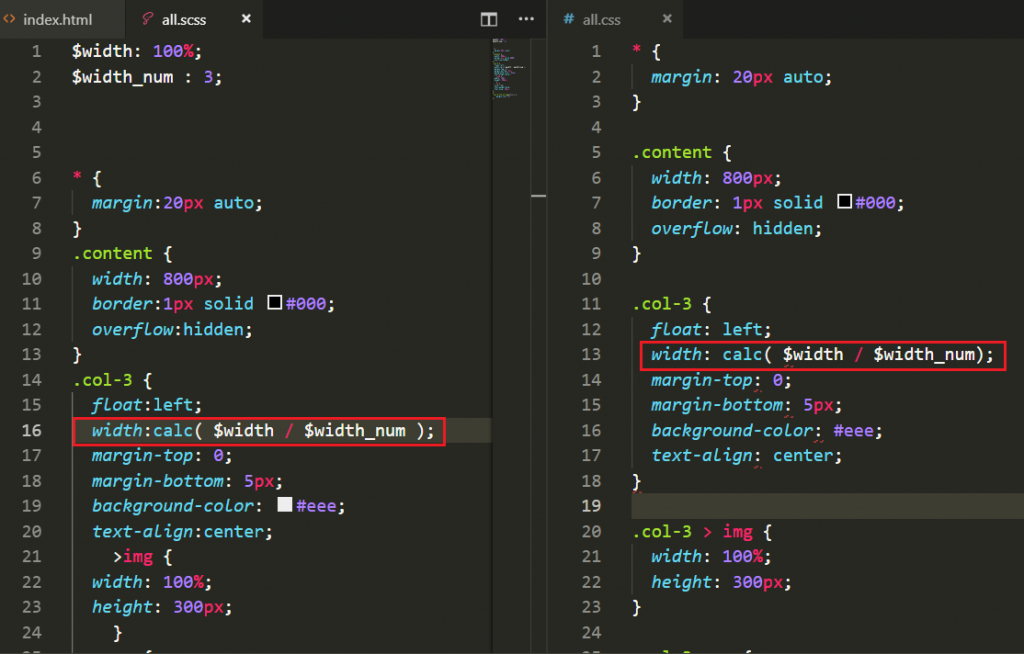1024x654 pixels.
Task: Click '>img {' nested selector in all.scss
Action: (x=142, y=557)
